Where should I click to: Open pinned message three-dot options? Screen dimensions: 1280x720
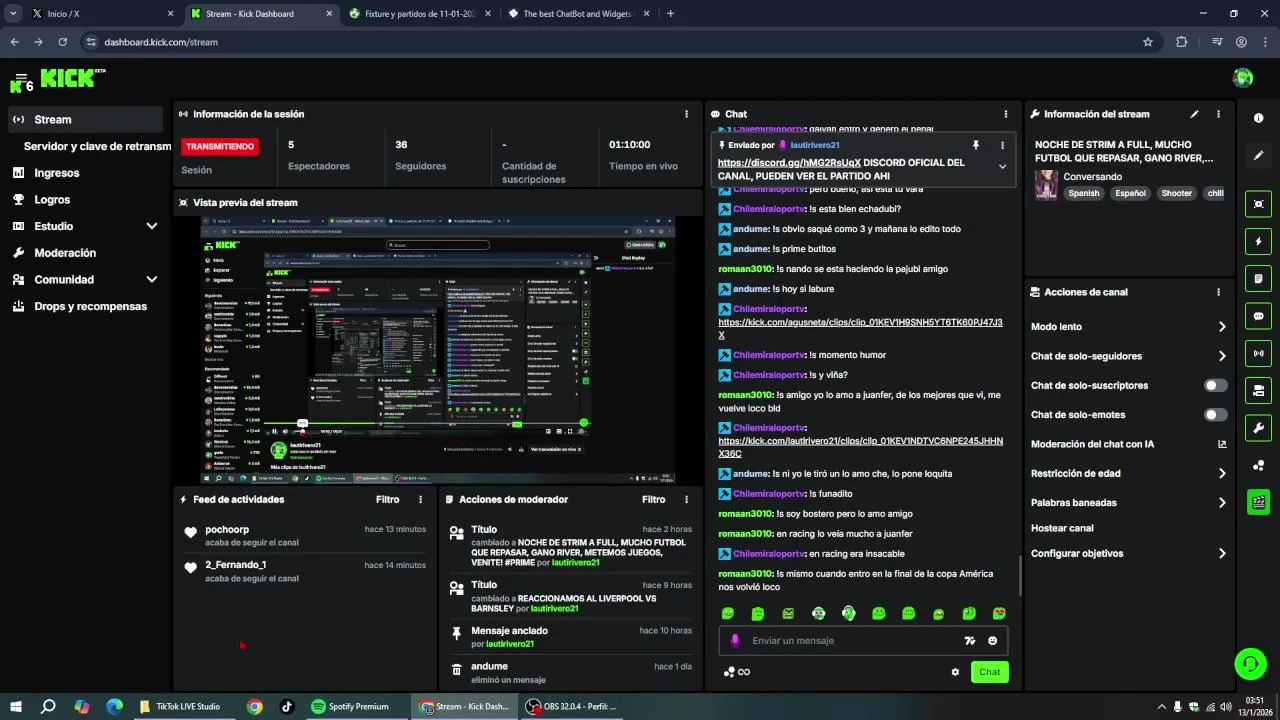pos(1002,145)
